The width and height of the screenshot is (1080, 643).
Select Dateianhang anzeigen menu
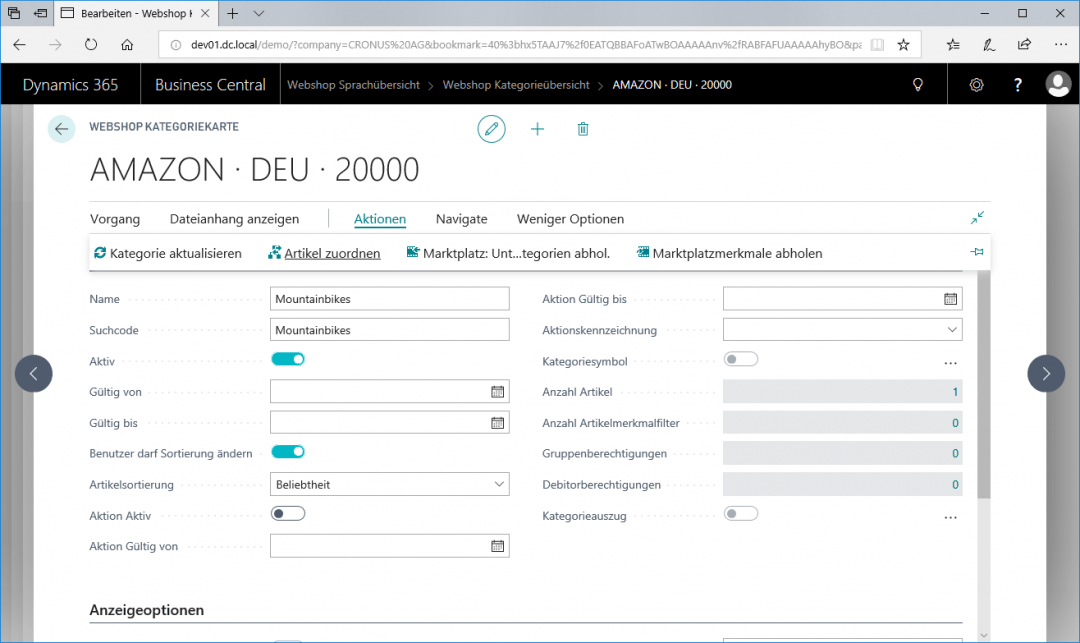[234, 219]
